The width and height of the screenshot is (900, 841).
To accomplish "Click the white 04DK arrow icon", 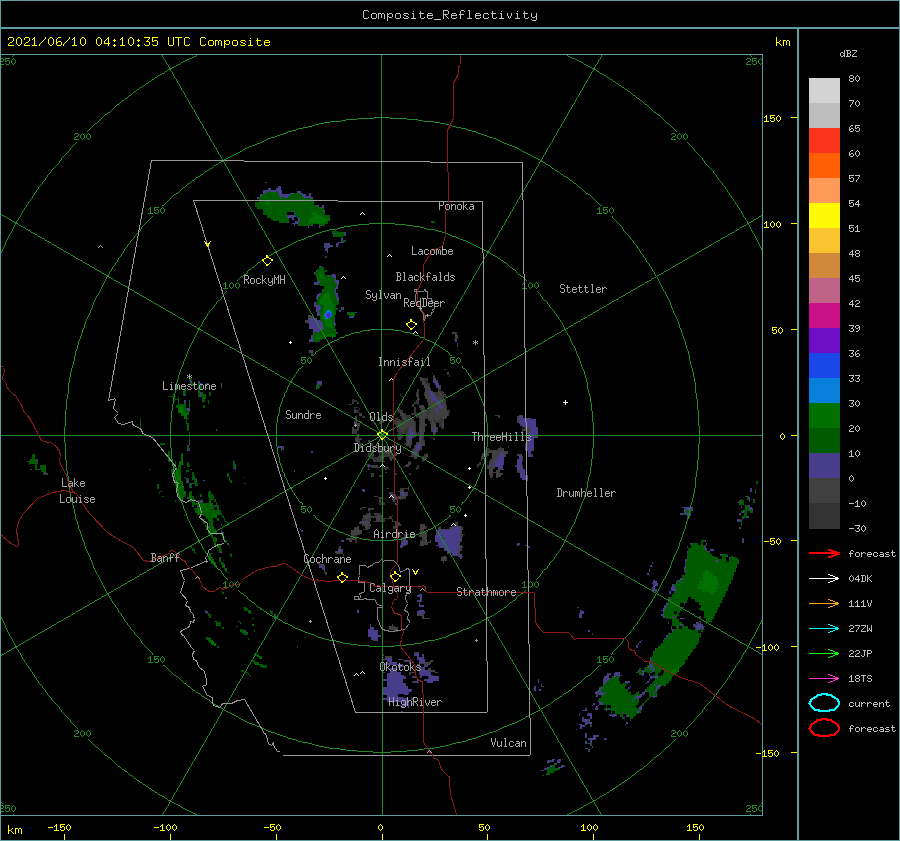I will pos(824,579).
